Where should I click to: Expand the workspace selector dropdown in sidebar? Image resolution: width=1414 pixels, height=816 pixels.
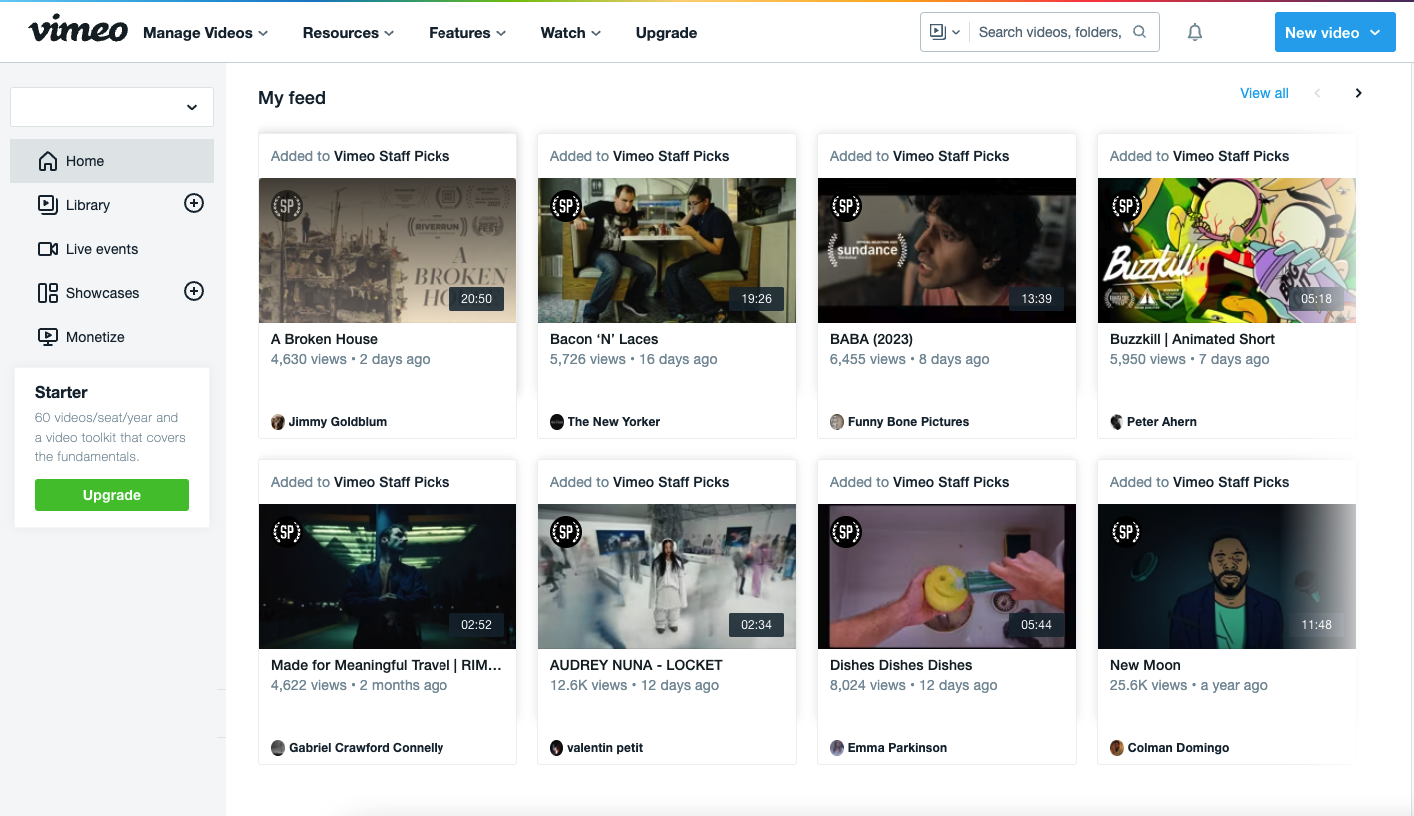point(112,107)
